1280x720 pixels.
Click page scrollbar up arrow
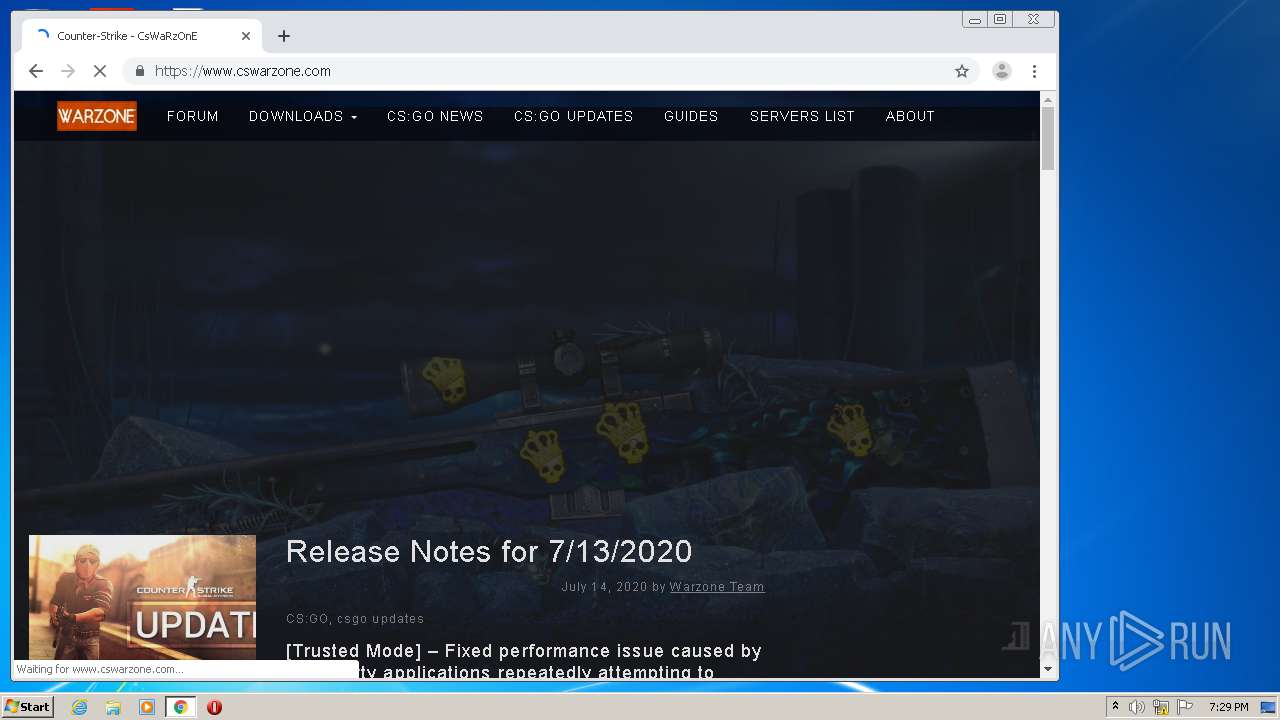[1048, 100]
